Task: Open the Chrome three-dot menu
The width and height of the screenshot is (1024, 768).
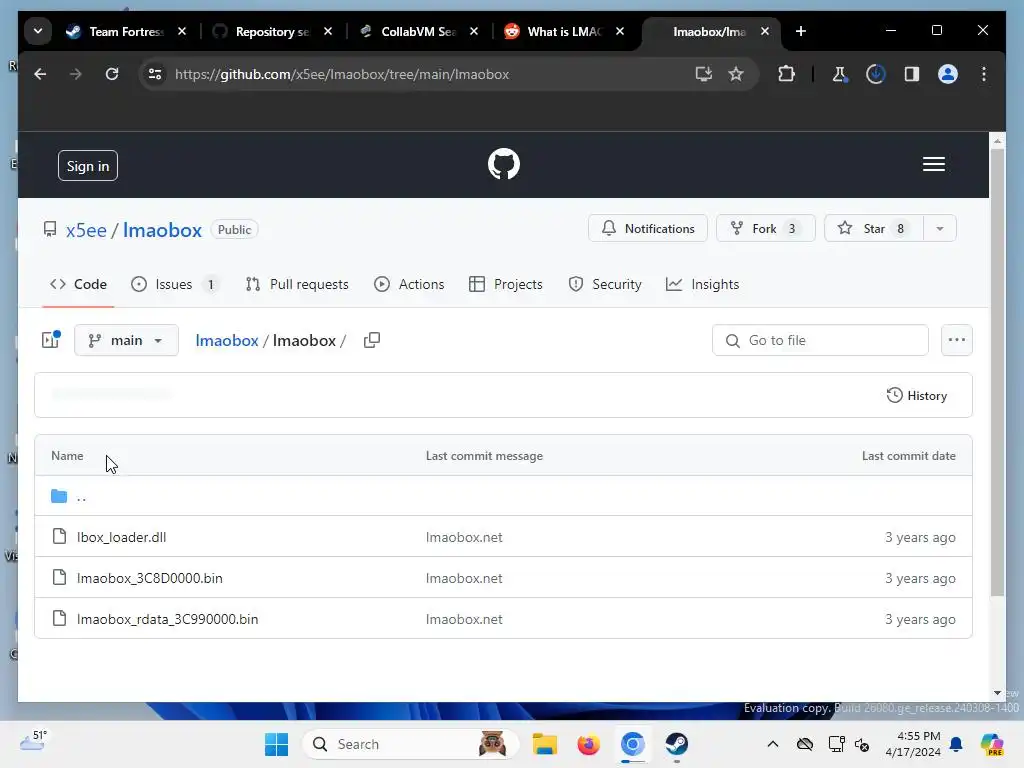Action: (984, 74)
